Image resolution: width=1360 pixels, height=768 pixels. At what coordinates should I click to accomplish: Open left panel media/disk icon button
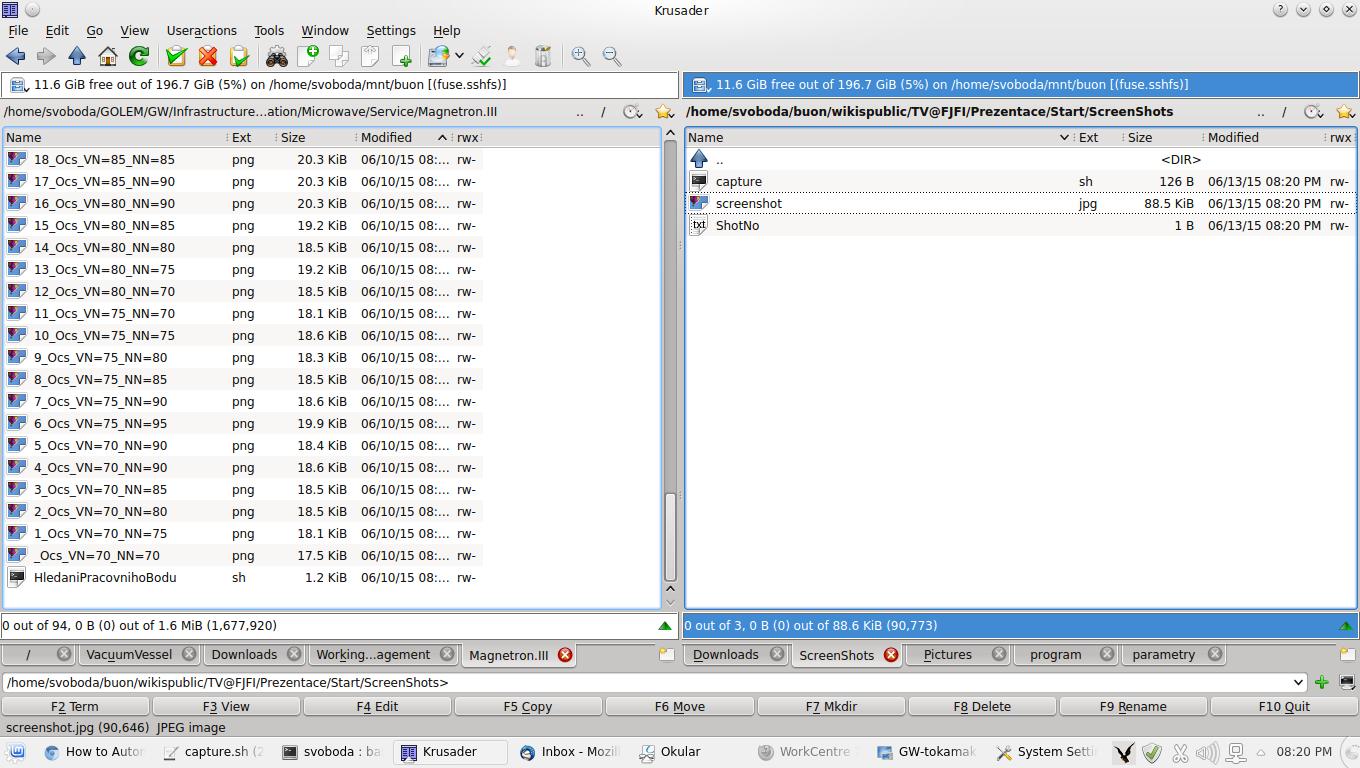tap(18, 85)
